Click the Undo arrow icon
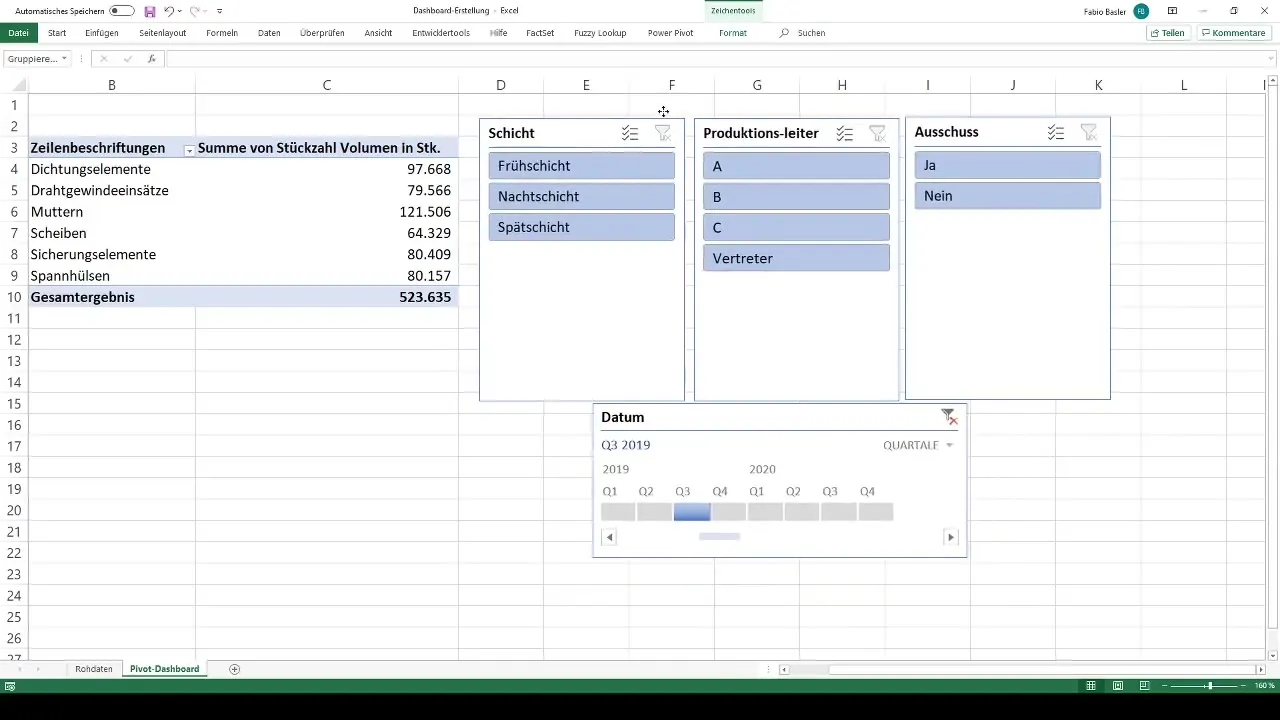Image resolution: width=1280 pixels, height=720 pixels. coord(169,11)
